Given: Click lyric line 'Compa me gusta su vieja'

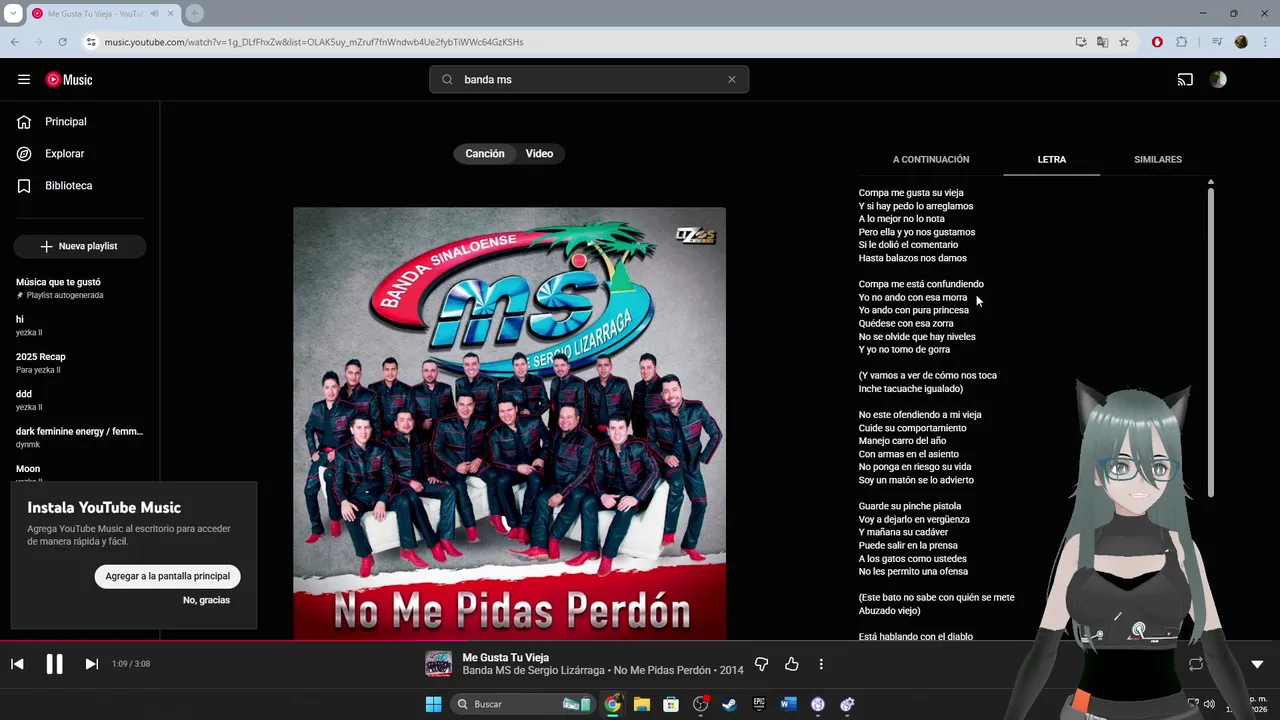Looking at the screenshot, I should [911, 193].
